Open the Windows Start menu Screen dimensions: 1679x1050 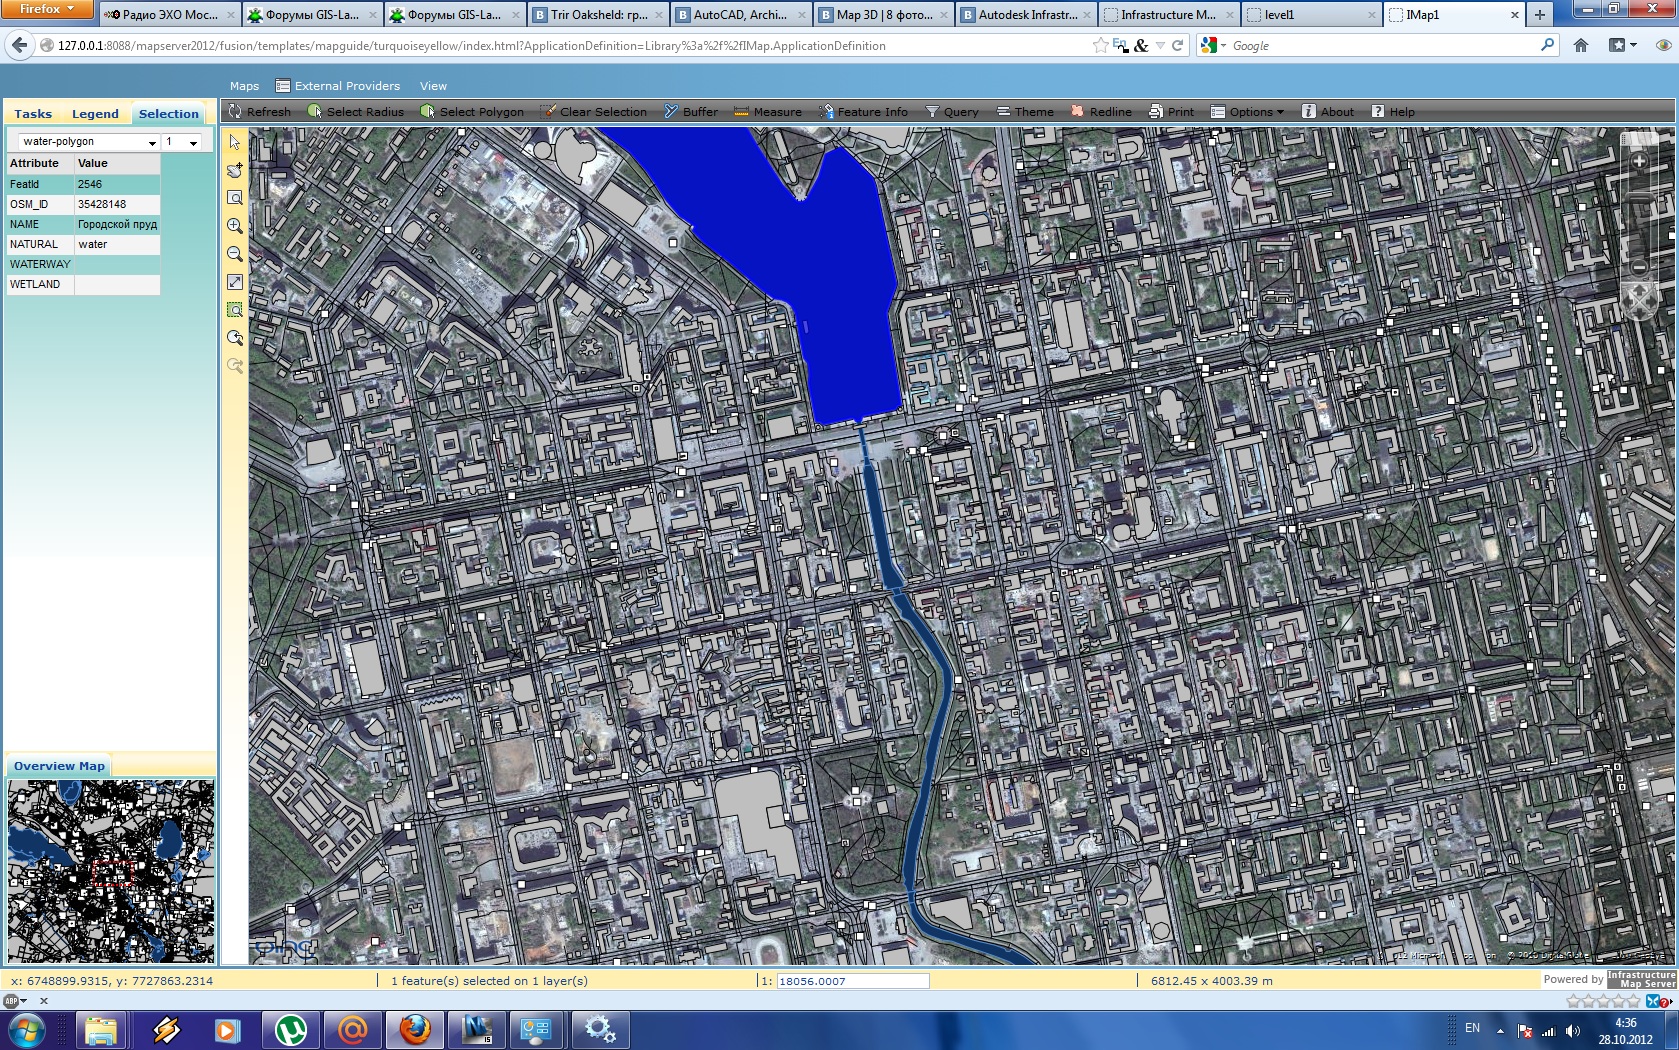(x=26, y=1029)
